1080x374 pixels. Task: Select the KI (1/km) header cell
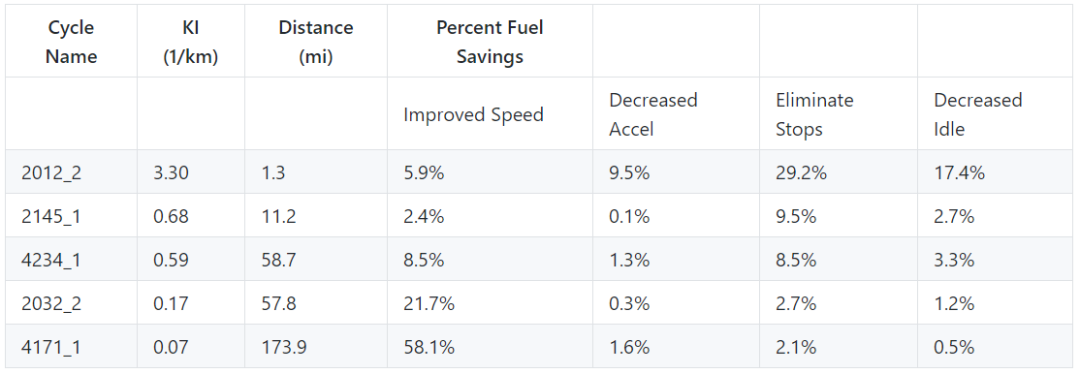pos(191,41)
